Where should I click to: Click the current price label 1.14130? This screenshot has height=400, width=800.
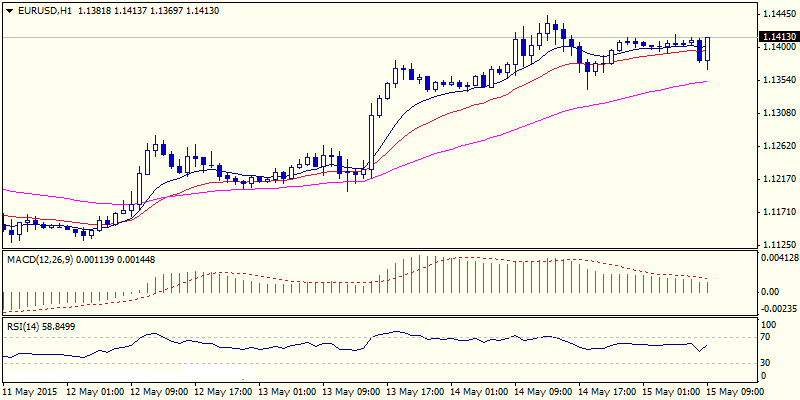(777, 37)
